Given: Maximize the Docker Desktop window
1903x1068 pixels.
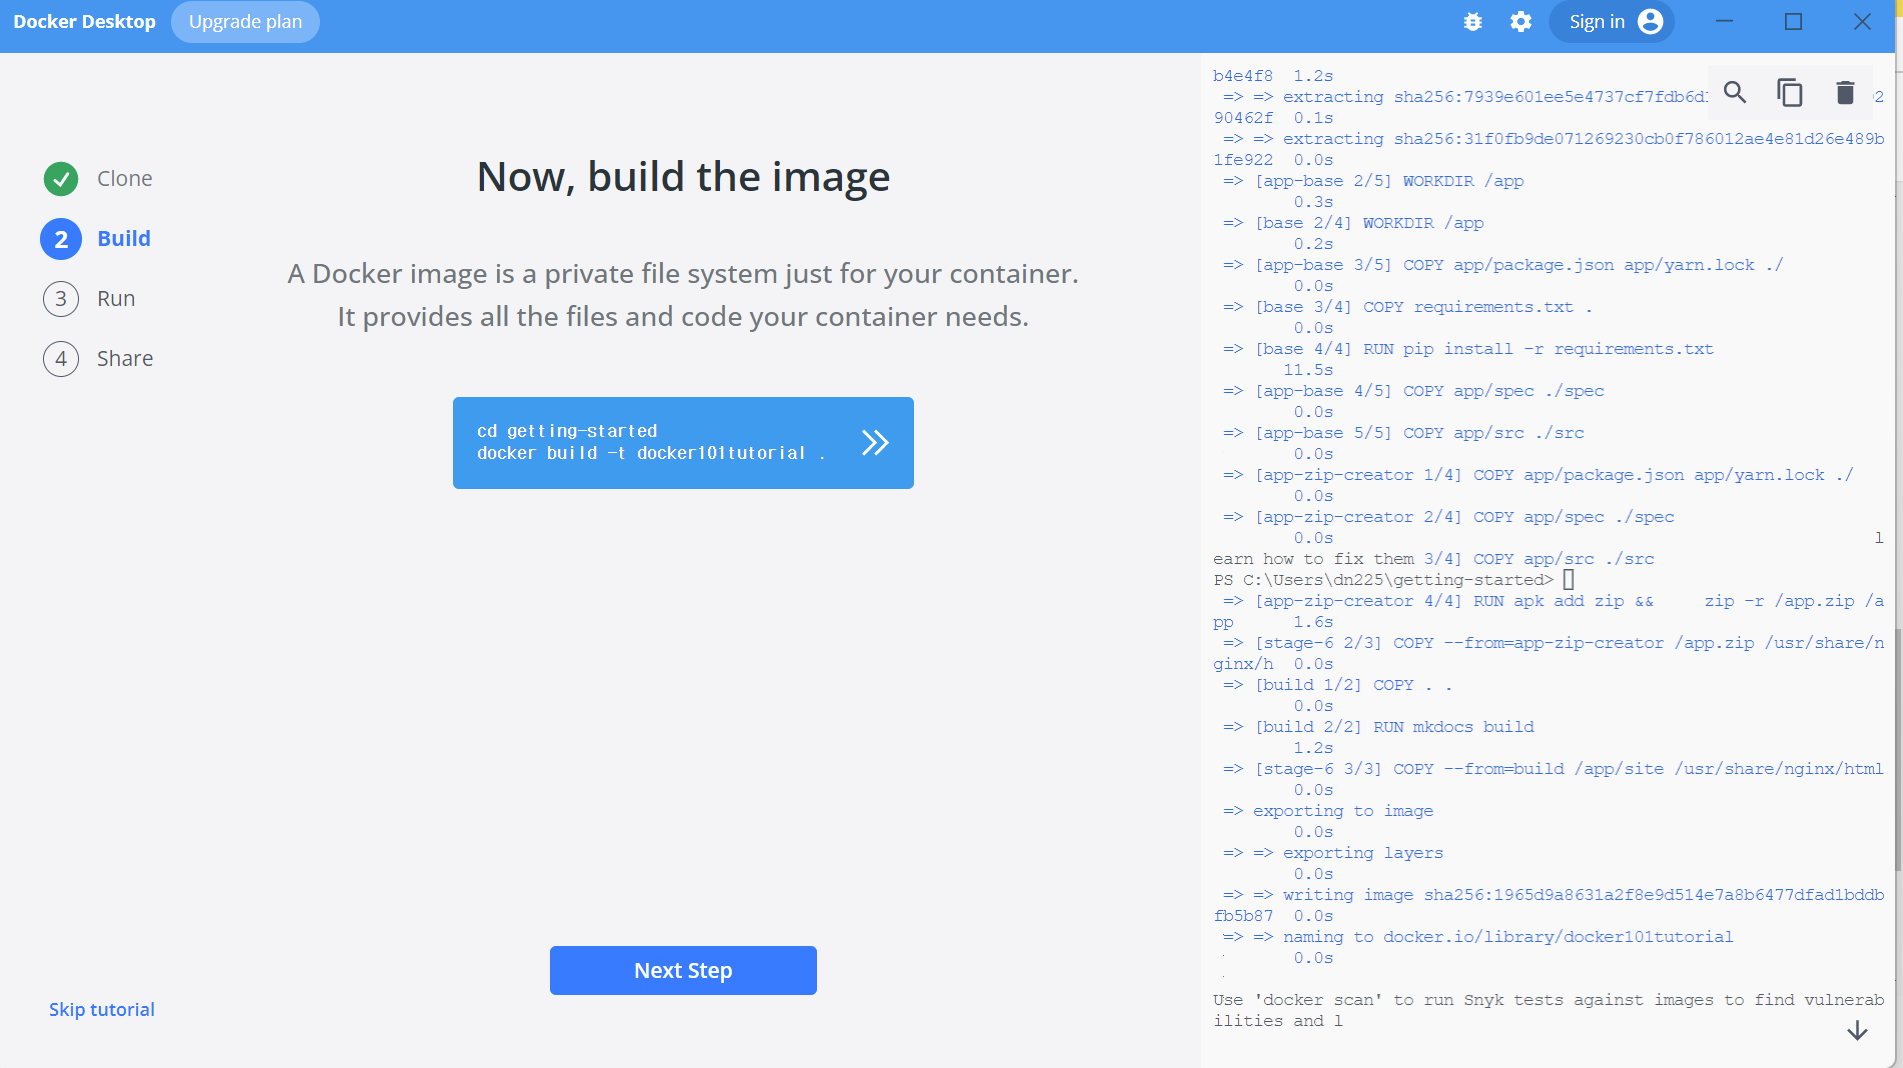Looking at the screenshot, I should tap(1793, 22).
